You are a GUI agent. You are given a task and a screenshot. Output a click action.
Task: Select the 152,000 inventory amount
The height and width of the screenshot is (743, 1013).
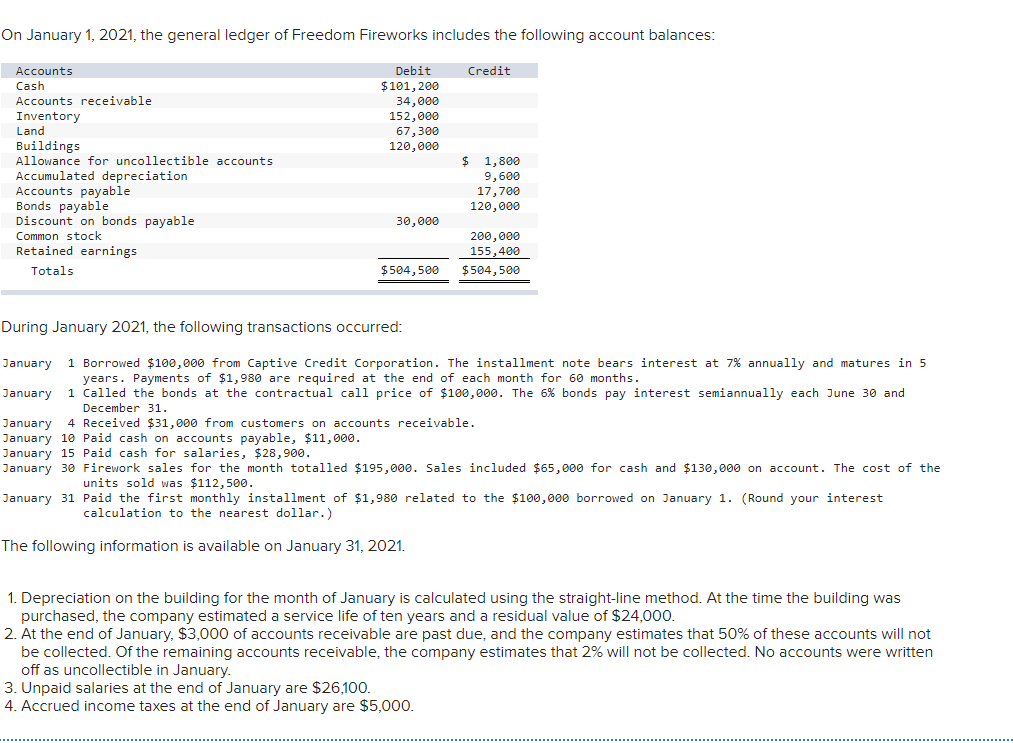(x=413, y=116)
